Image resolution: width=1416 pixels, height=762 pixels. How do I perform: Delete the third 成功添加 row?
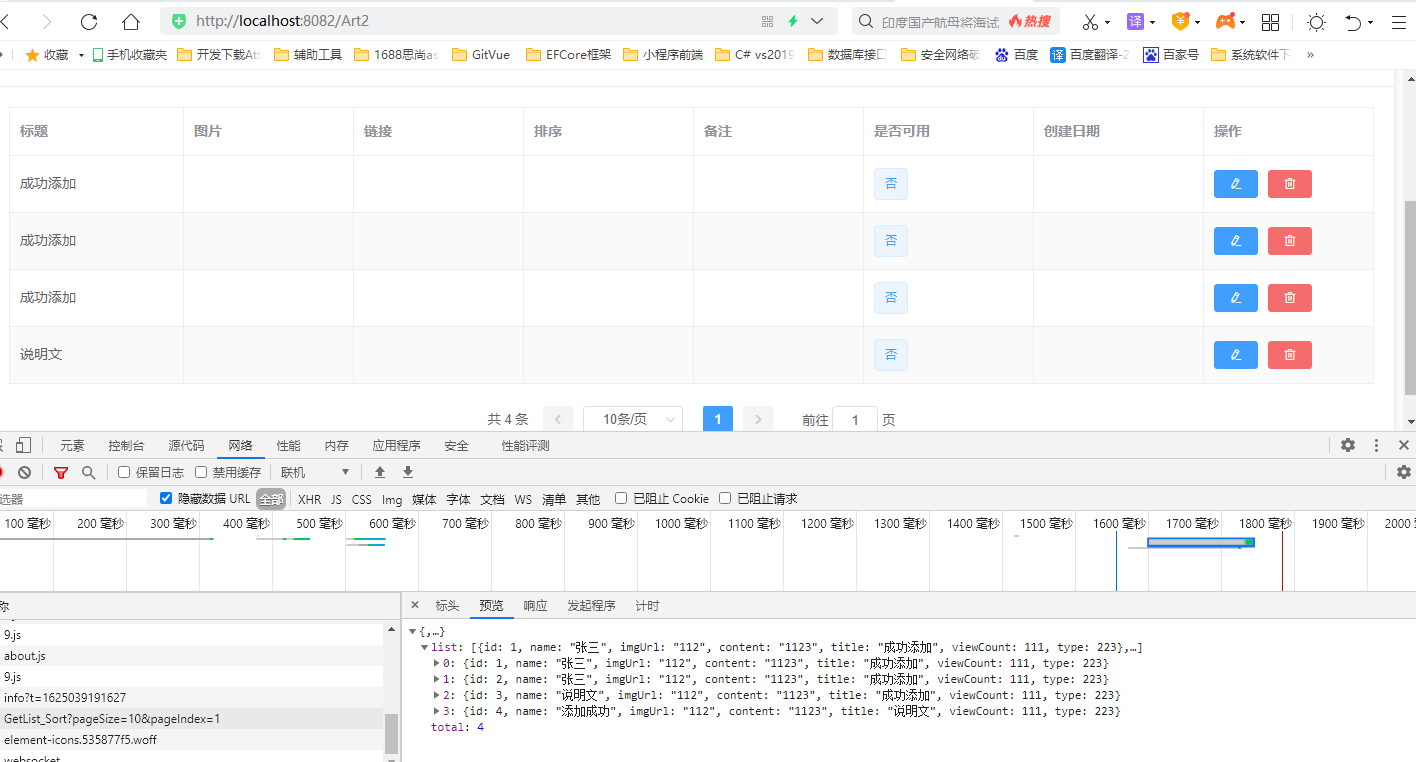click(1290, 298)
